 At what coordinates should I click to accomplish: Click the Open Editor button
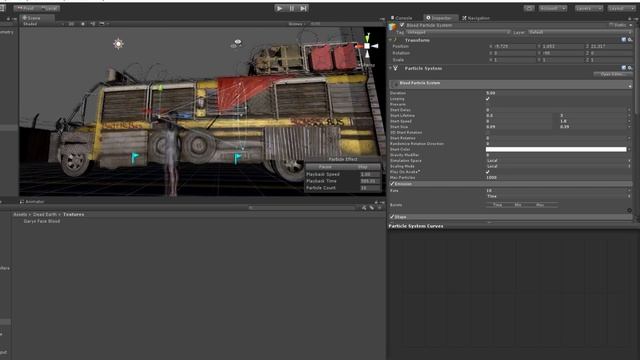[613, 74]
